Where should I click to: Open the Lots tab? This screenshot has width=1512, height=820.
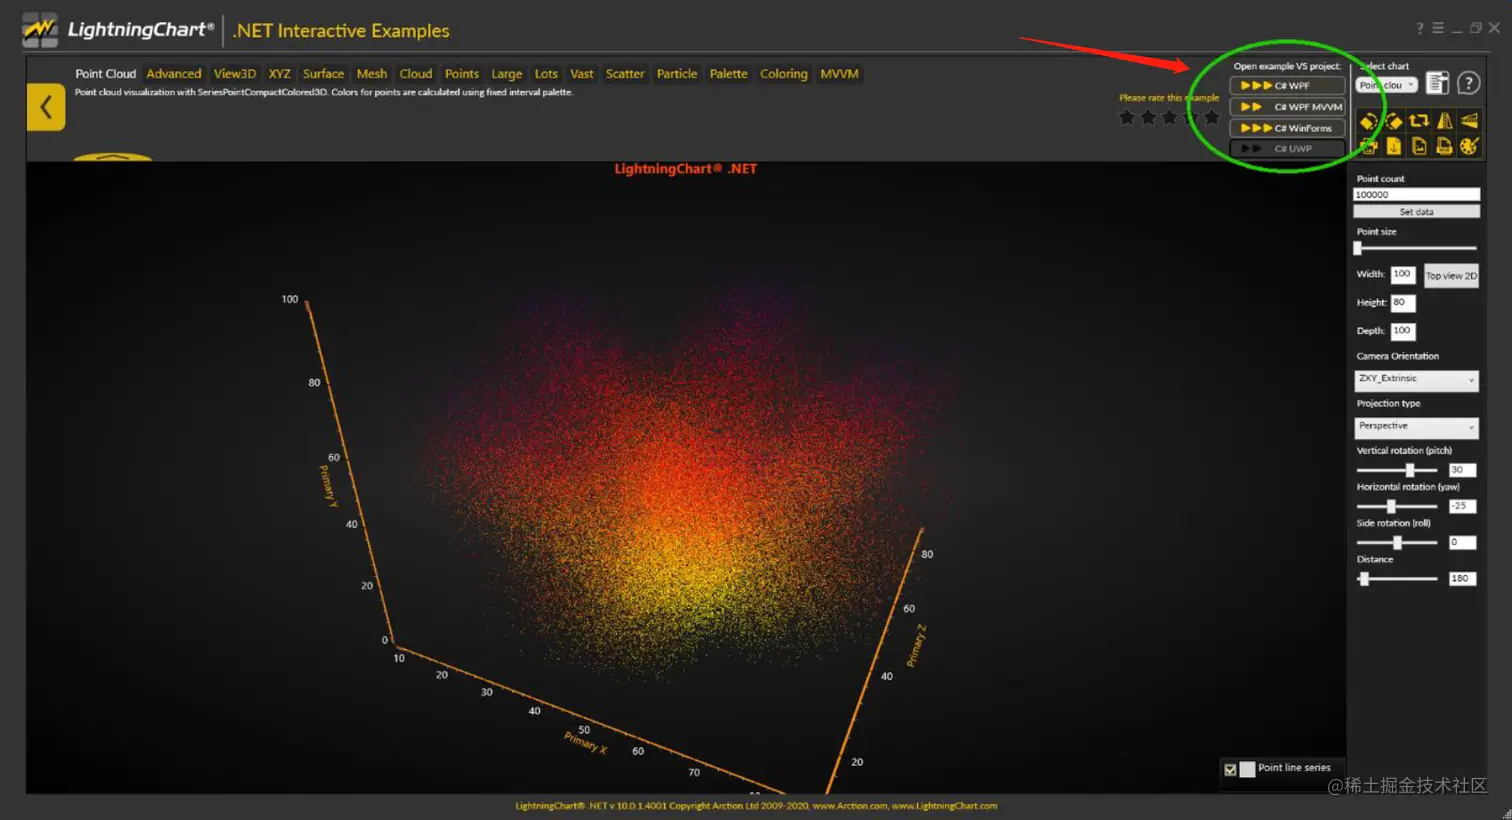point(546,74)
